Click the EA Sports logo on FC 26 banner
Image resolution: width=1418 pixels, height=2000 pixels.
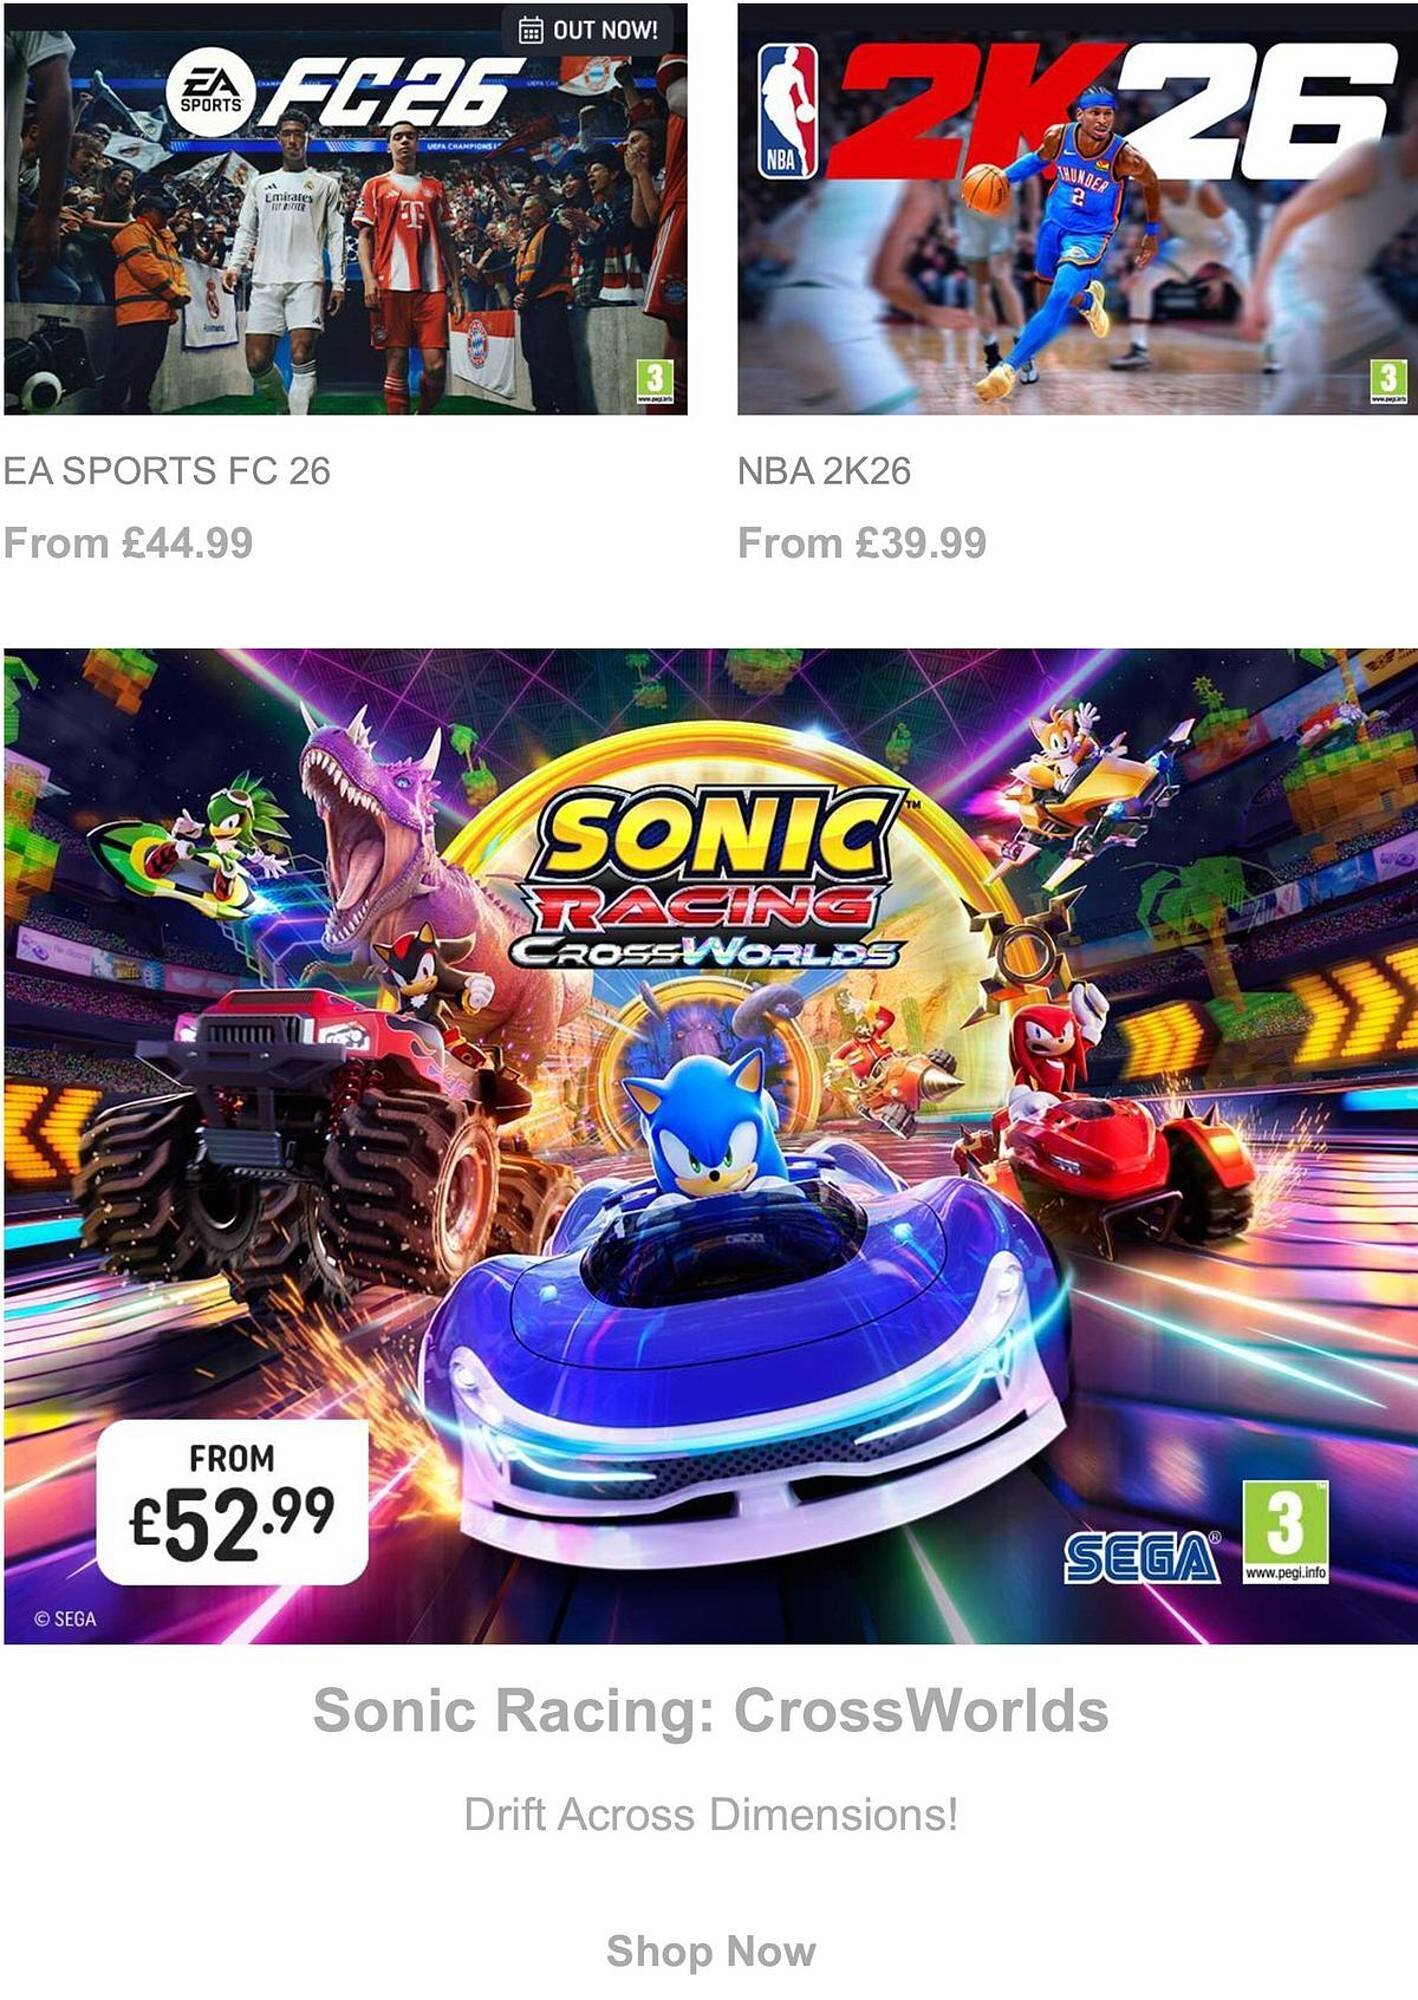point(210,91)
